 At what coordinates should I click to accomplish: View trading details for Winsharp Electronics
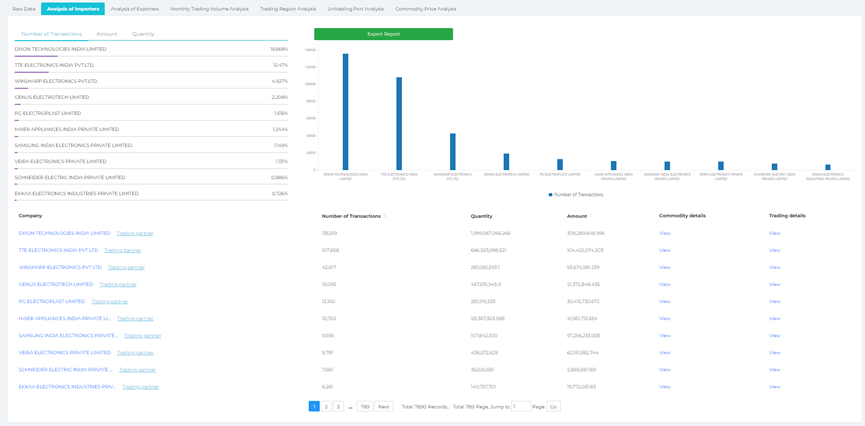pyautogui.click(x=774, y=267)
